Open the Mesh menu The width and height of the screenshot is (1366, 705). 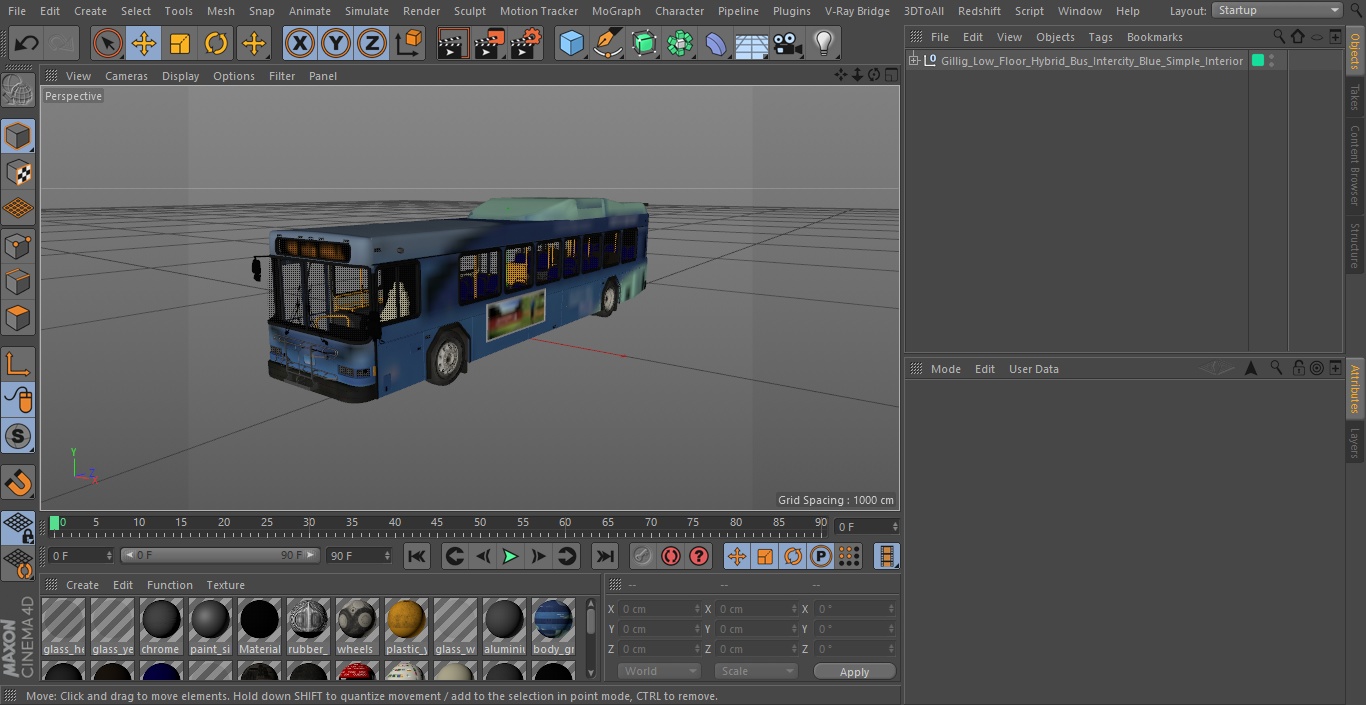coord(220,11)
